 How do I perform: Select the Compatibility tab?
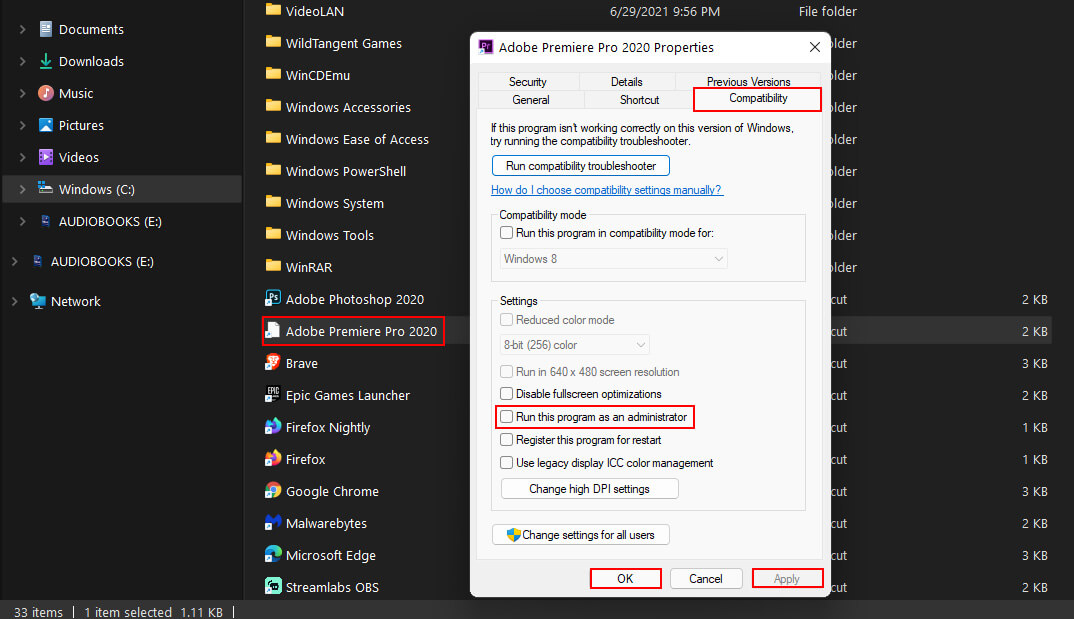[x=758, y=99]
